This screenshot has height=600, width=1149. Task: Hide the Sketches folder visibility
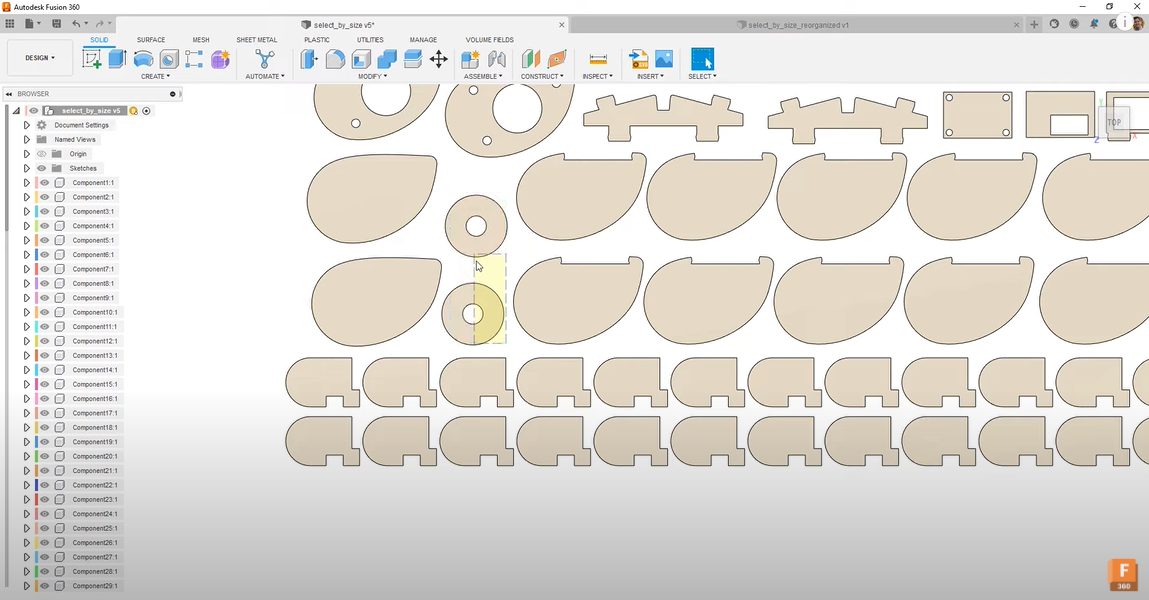(x=41, y=168)
